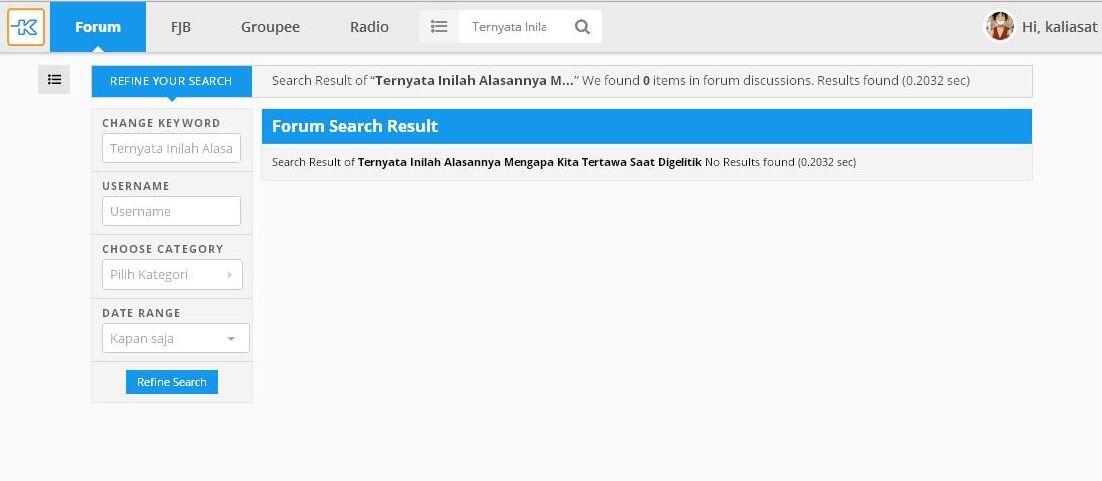Open the FJB tab
Screen dimensions: 1102x481
(181, 27)
